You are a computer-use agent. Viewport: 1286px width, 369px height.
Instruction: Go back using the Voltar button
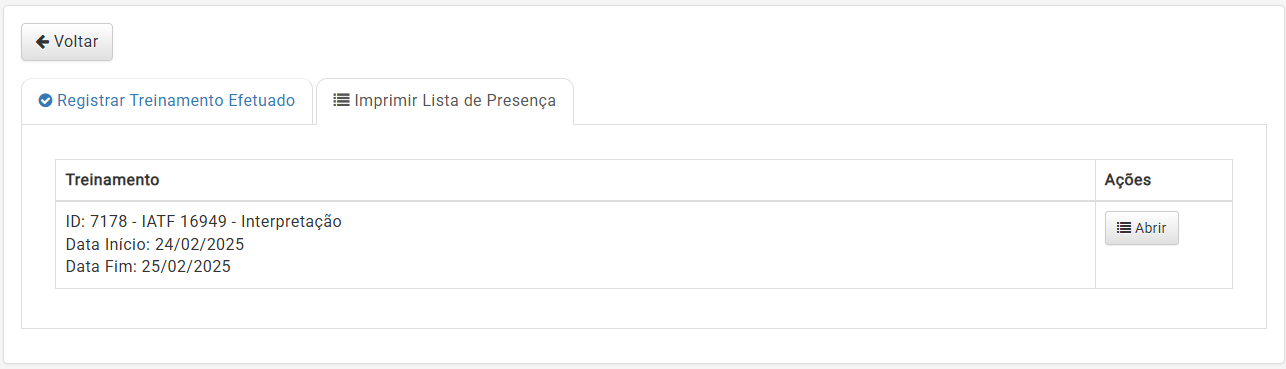[x=67, y=42]
